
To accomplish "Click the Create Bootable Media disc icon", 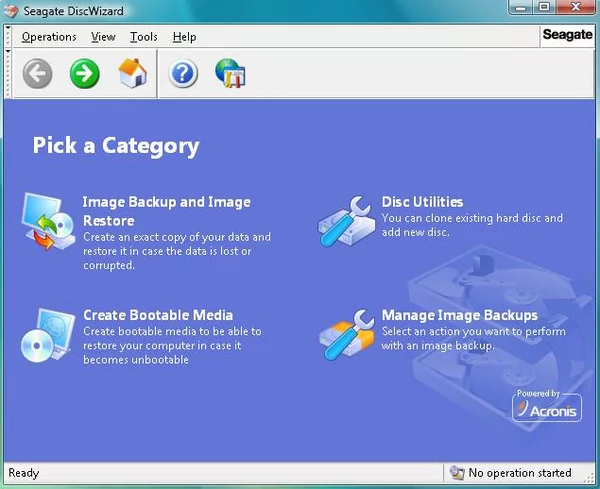I will coord(48,335).
